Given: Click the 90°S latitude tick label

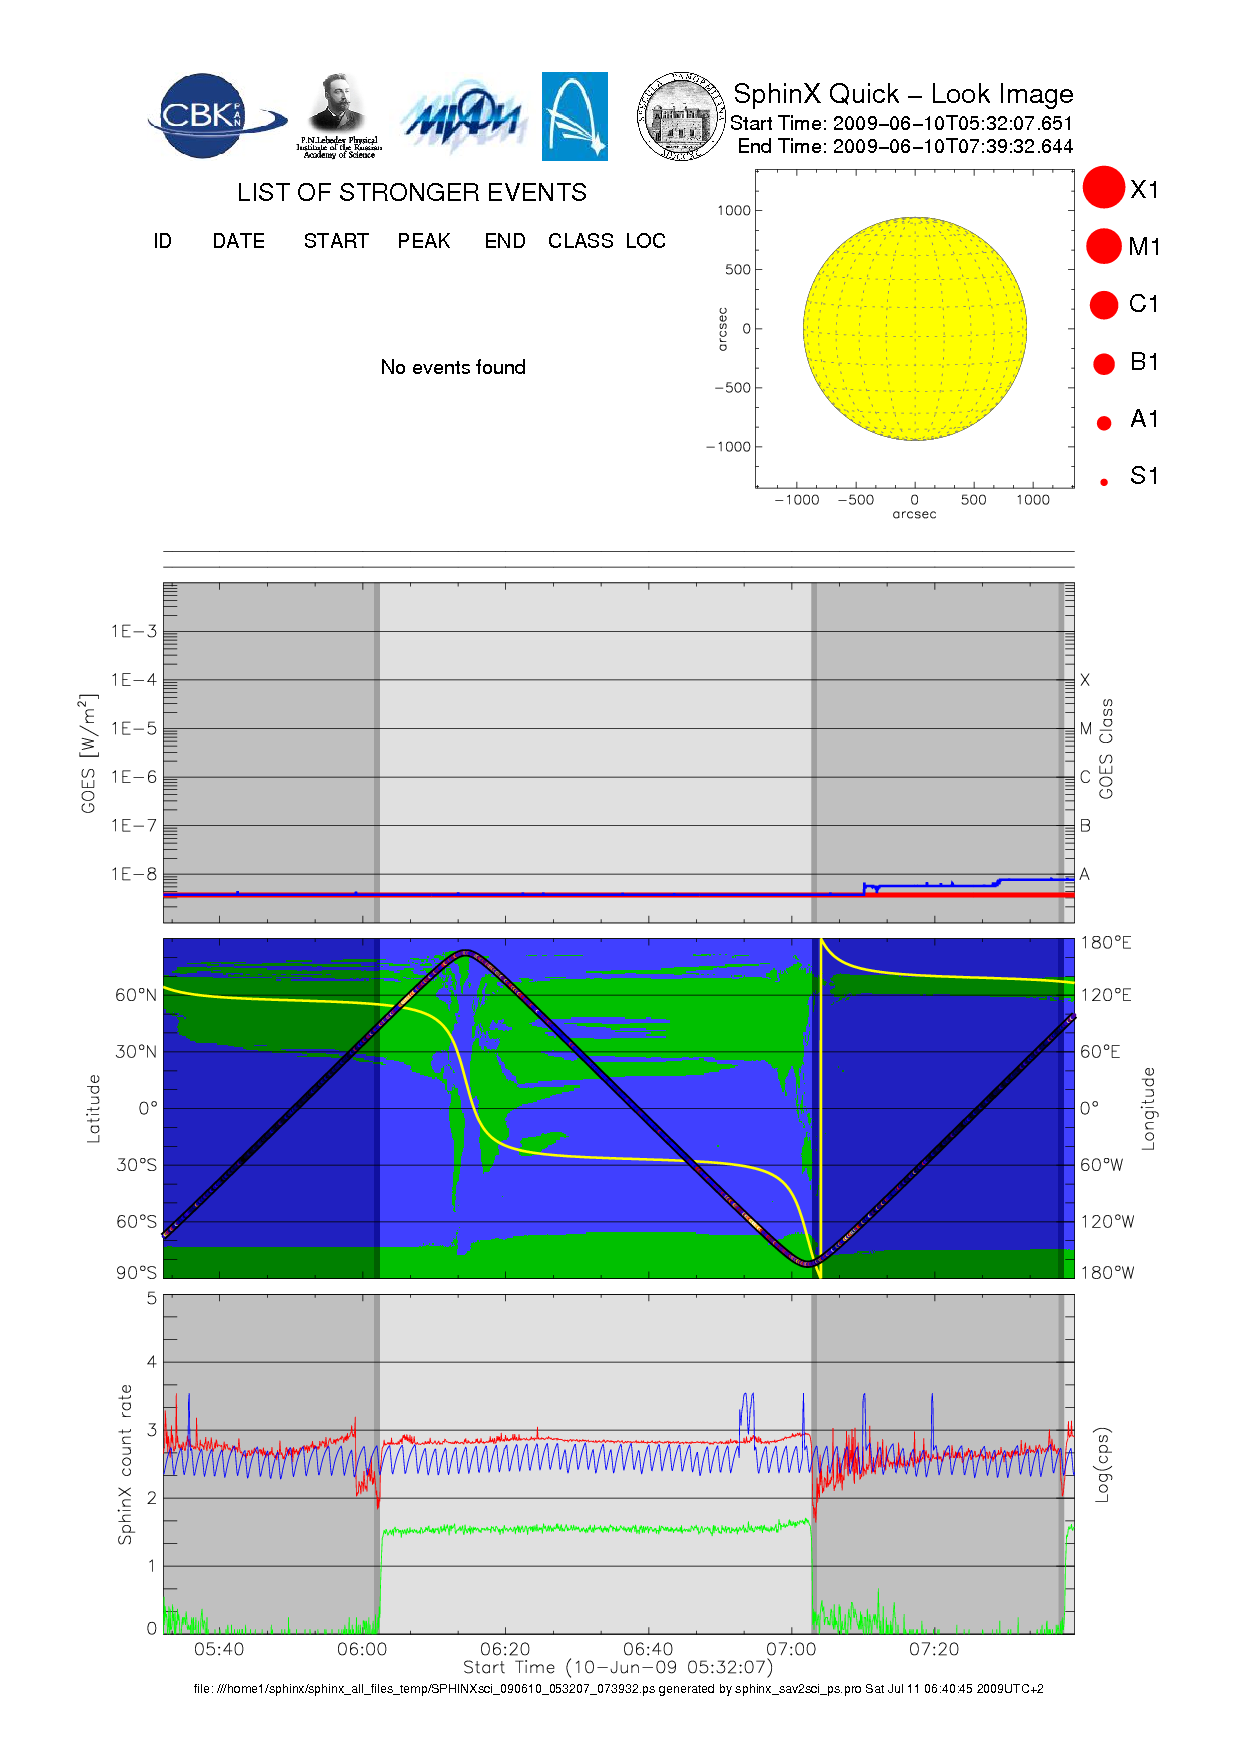Looking at the screenshot, I should [136, 1272].
